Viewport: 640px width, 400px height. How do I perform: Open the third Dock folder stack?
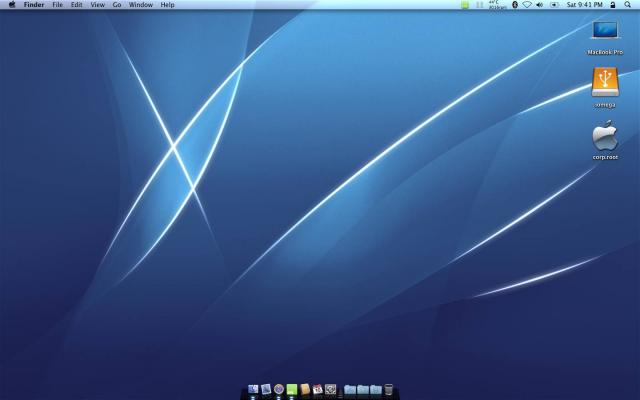(376, 390)
